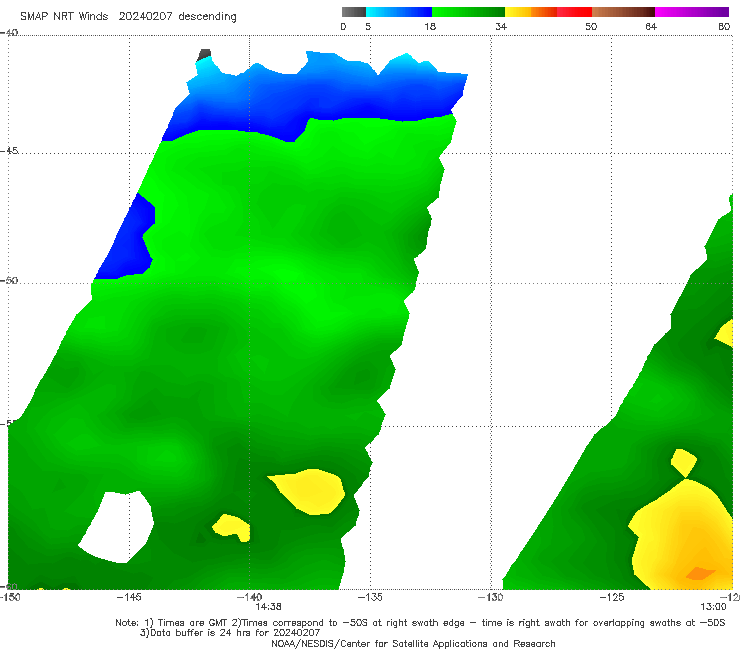Image resolution: width=740 pixels, height=650 pixels.
Task: Click the latitude label '-50'
Action: point(9,280)
